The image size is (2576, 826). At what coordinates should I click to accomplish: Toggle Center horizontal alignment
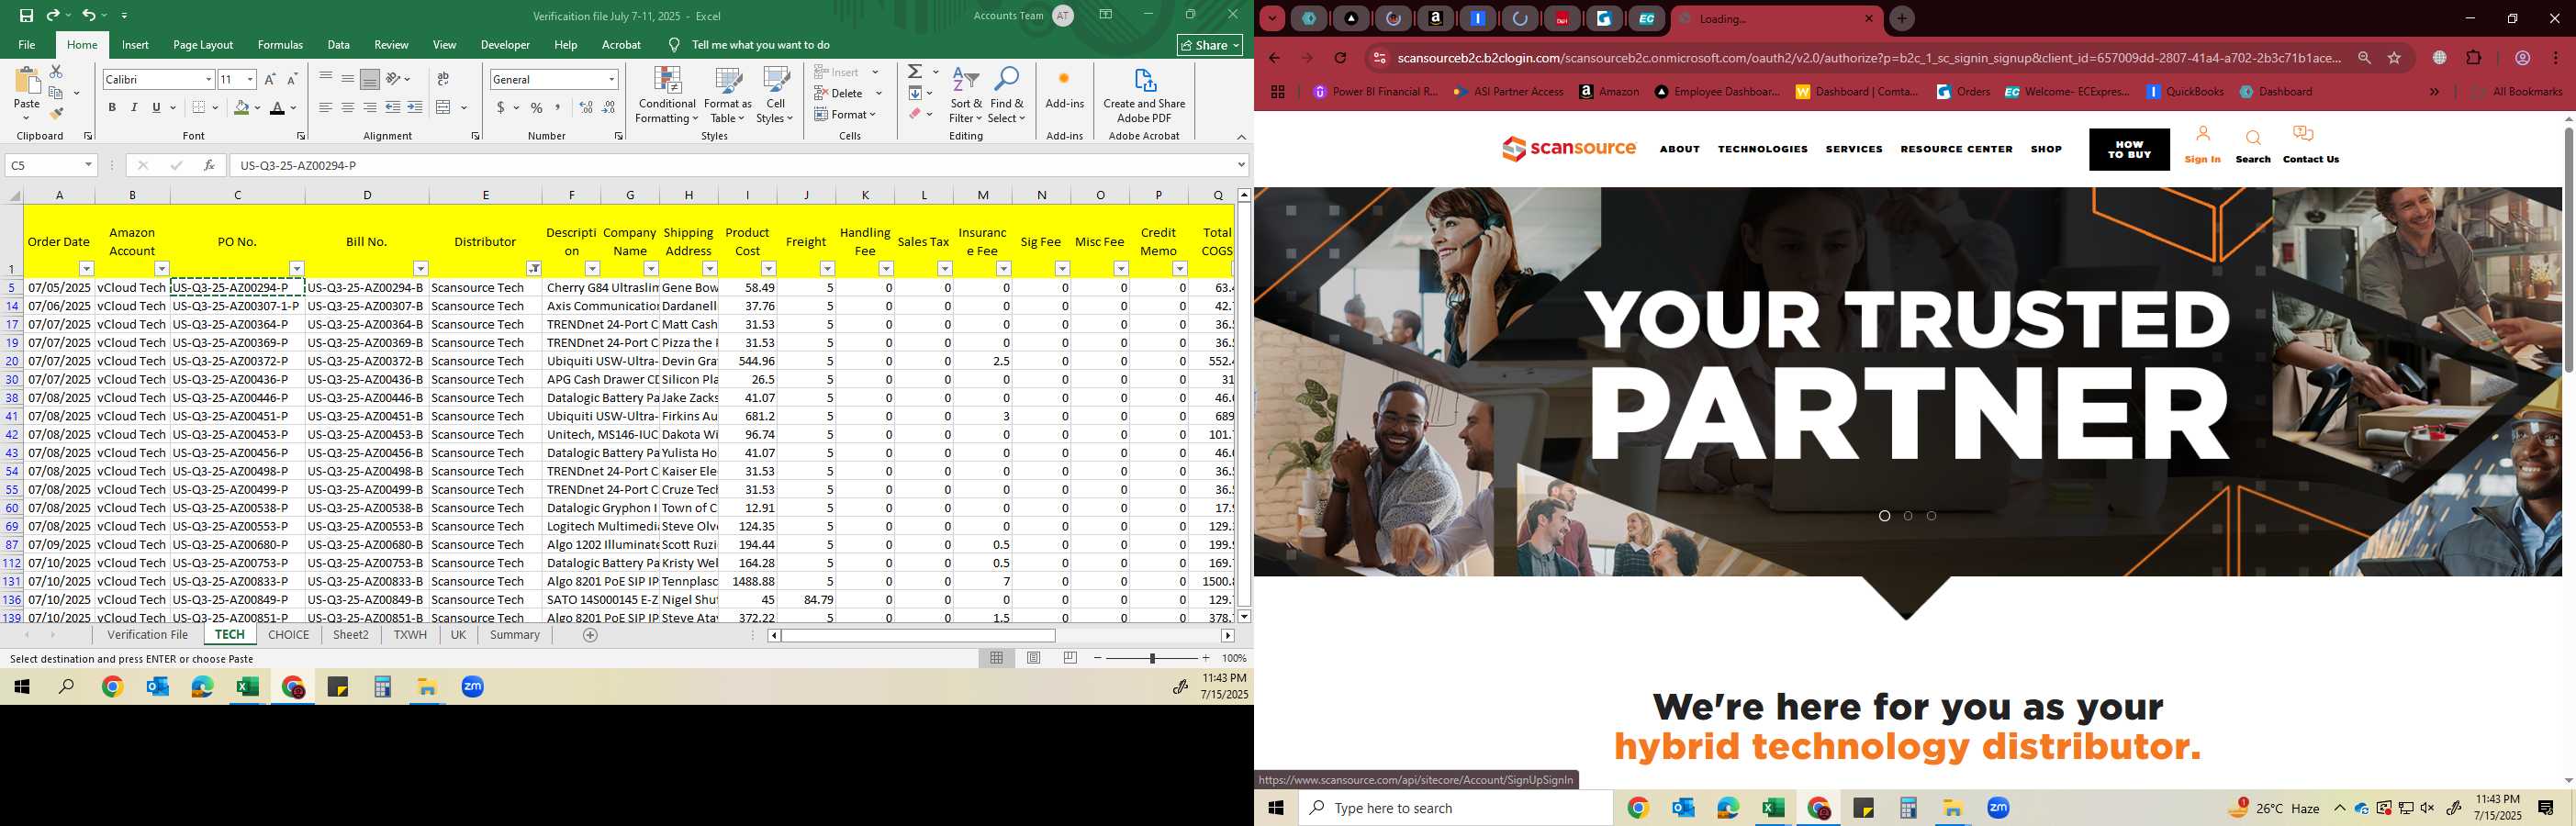(x=348, y=107)
